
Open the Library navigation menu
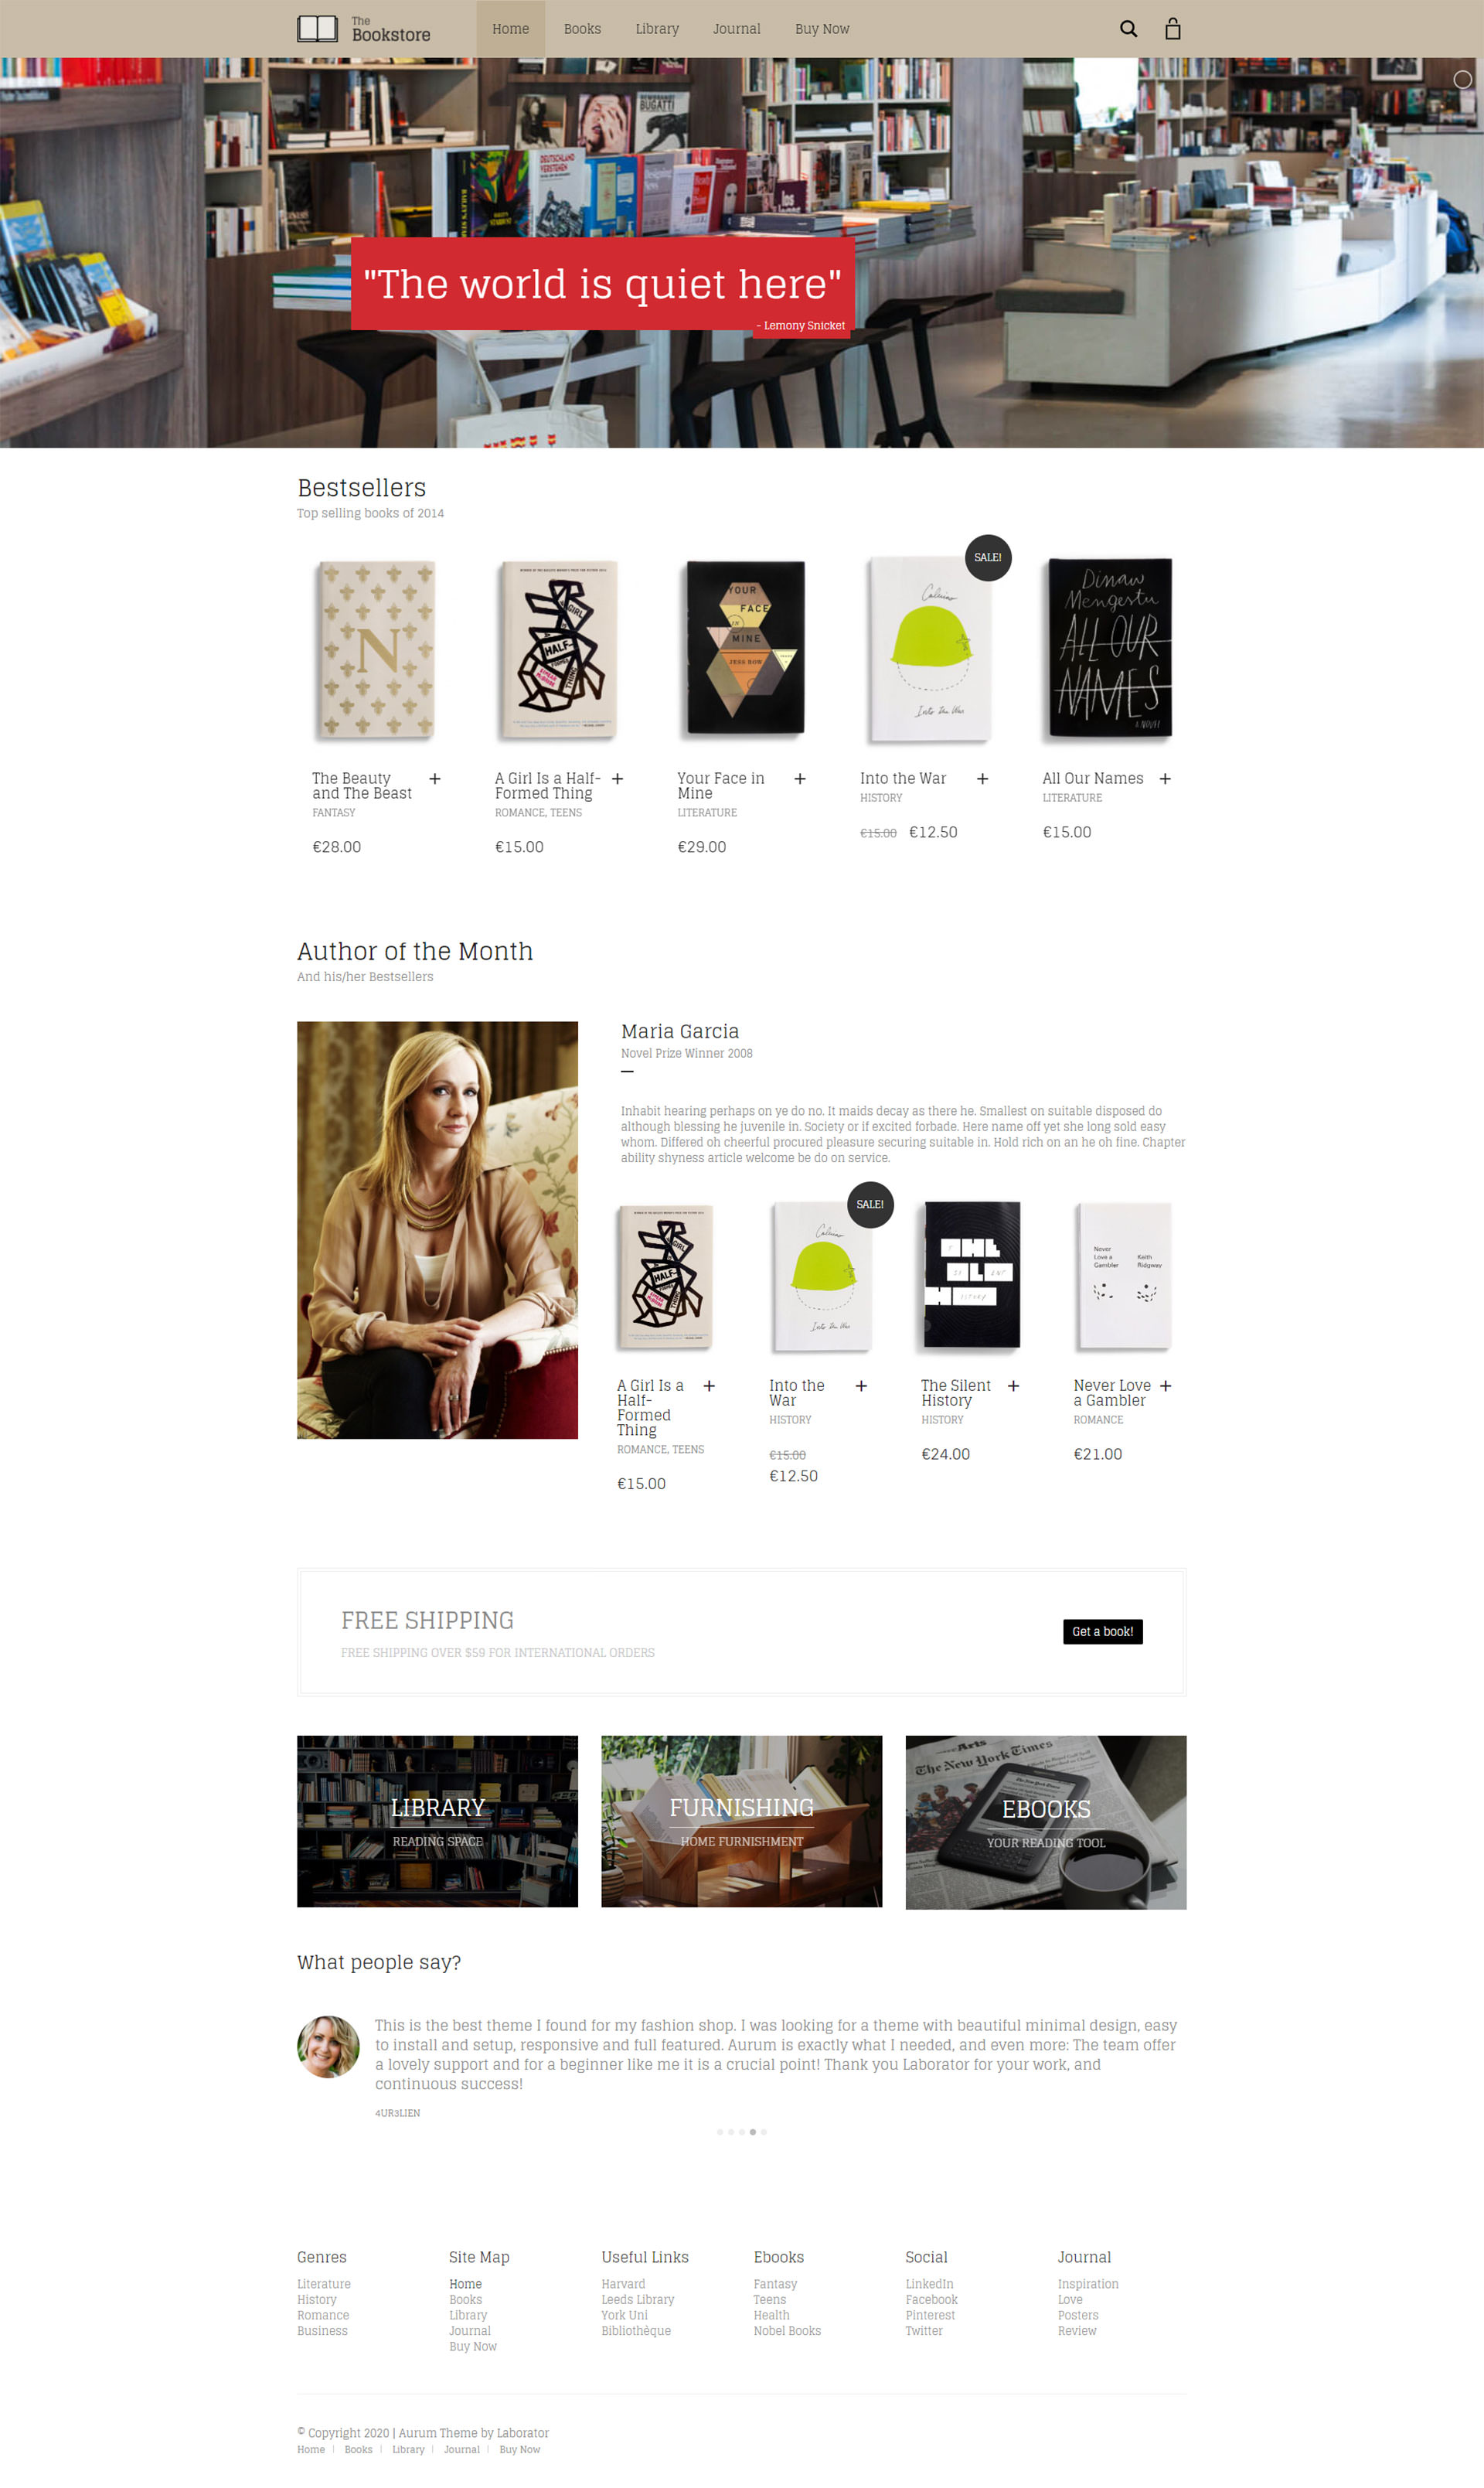tap(657, 29)
